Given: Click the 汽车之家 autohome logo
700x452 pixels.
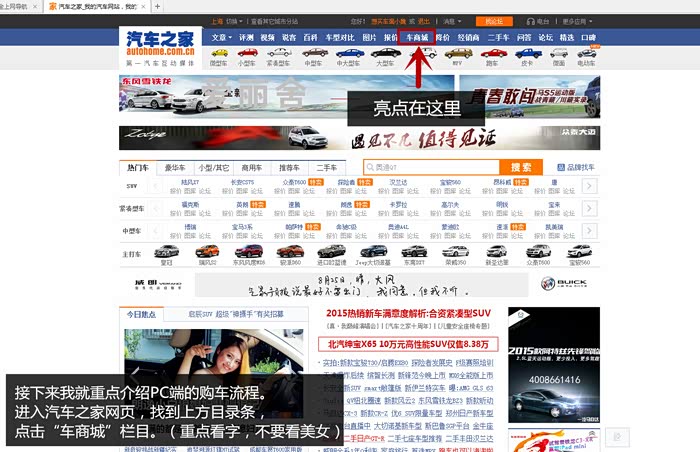Looking at the screenshot, I should pyautogui.click(x=160, y=47).
